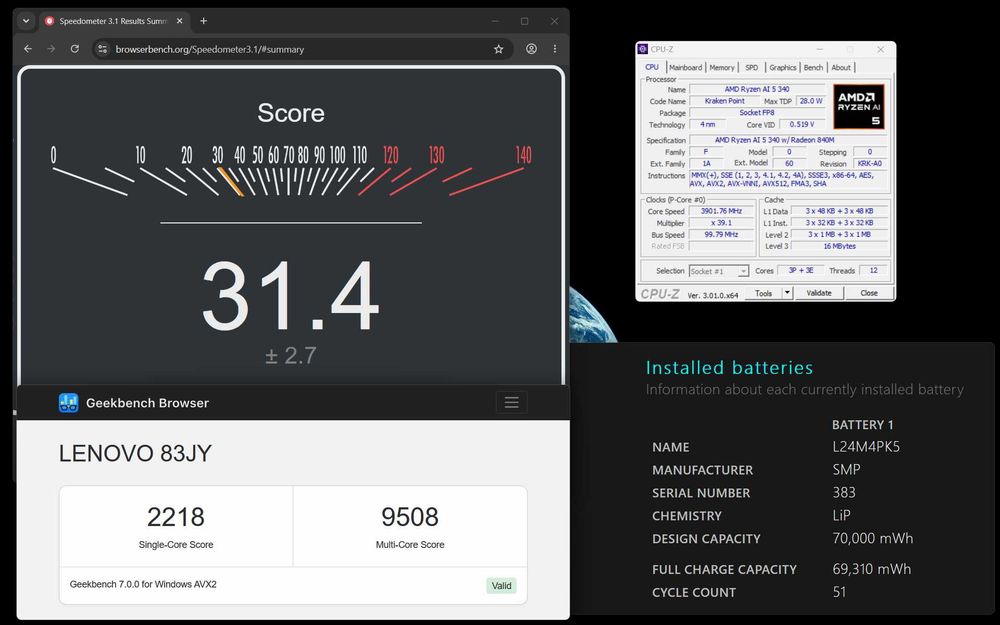Click the browser back arrow

[27, 49]
